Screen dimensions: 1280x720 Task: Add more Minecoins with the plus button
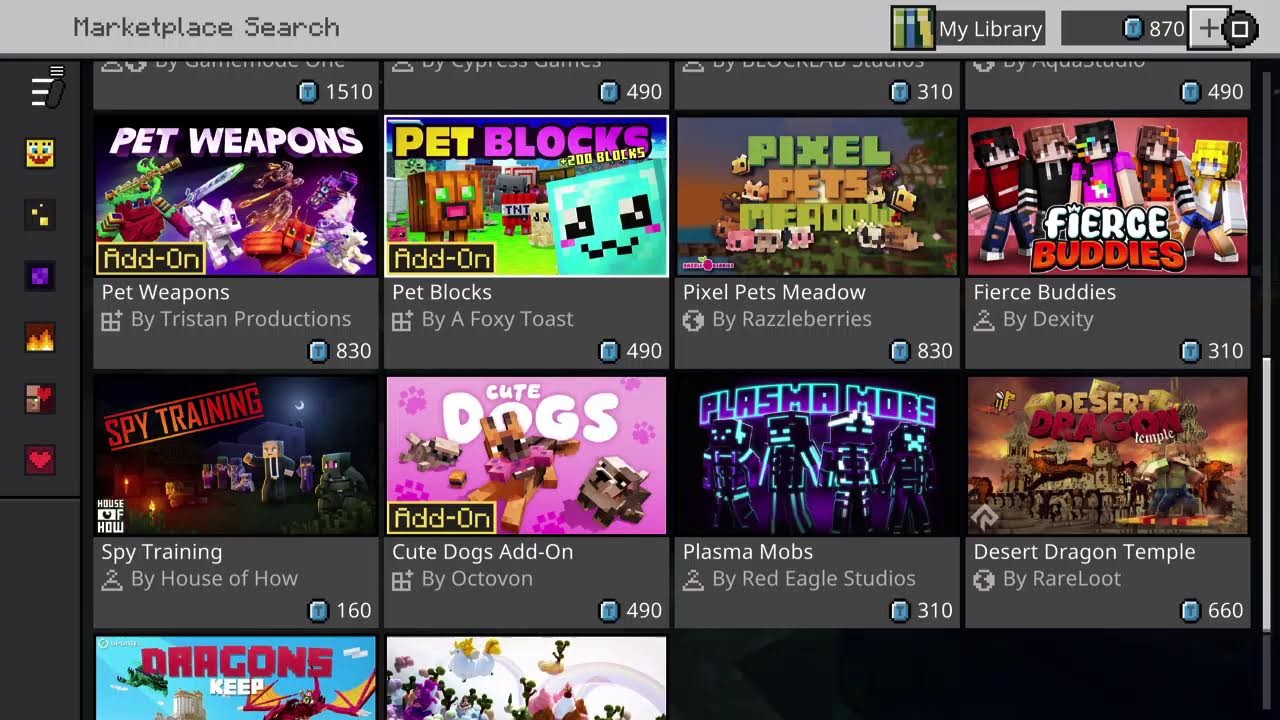[1209, 29]
